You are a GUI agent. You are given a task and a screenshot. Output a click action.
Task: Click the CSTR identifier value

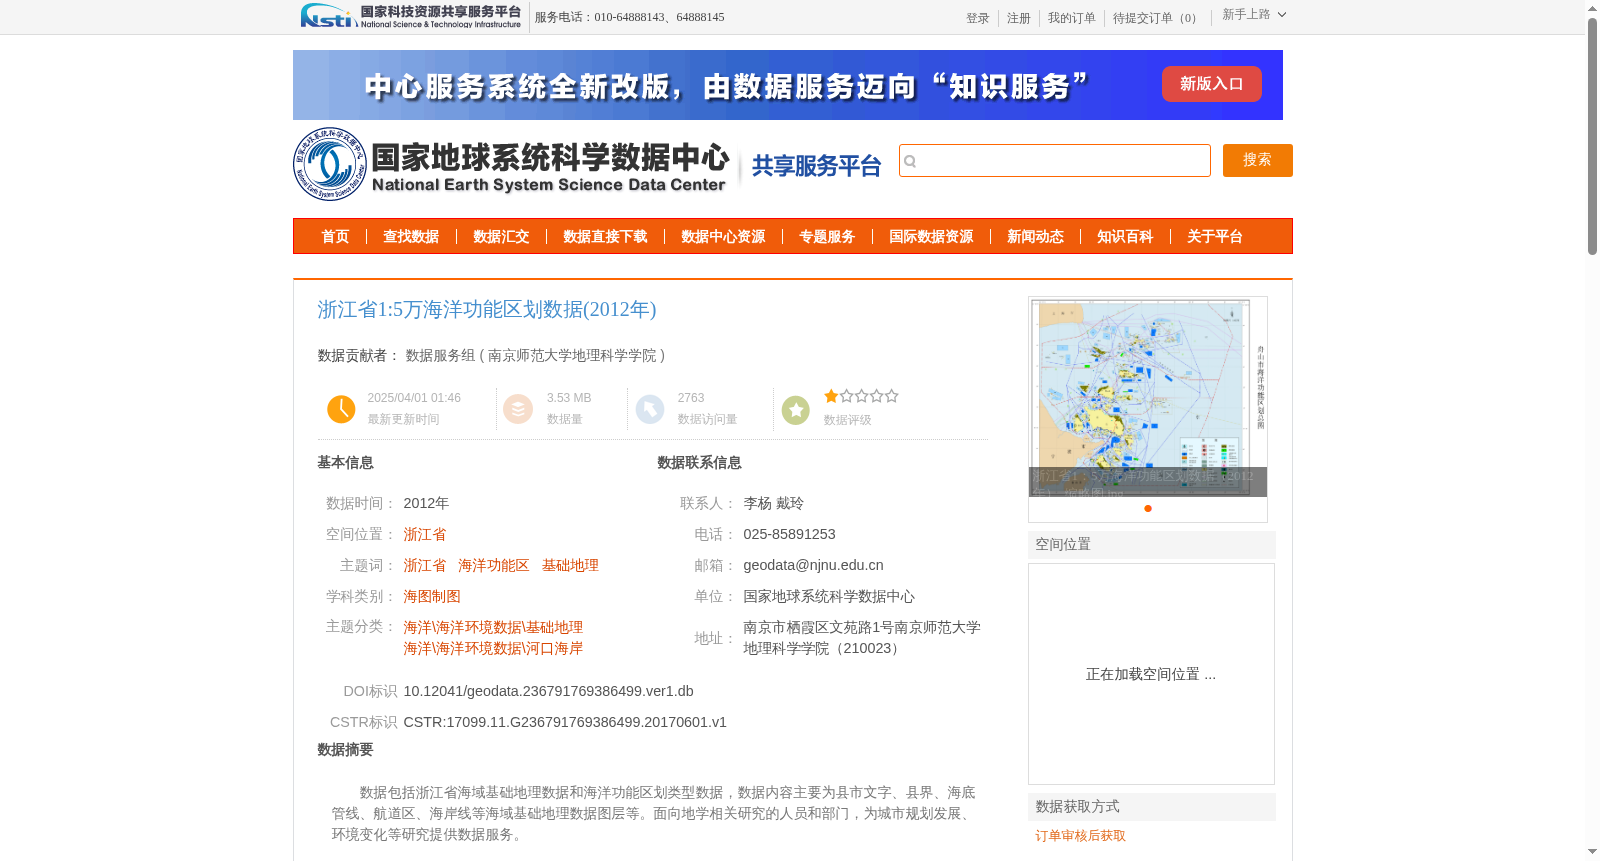tap(565, 722)
